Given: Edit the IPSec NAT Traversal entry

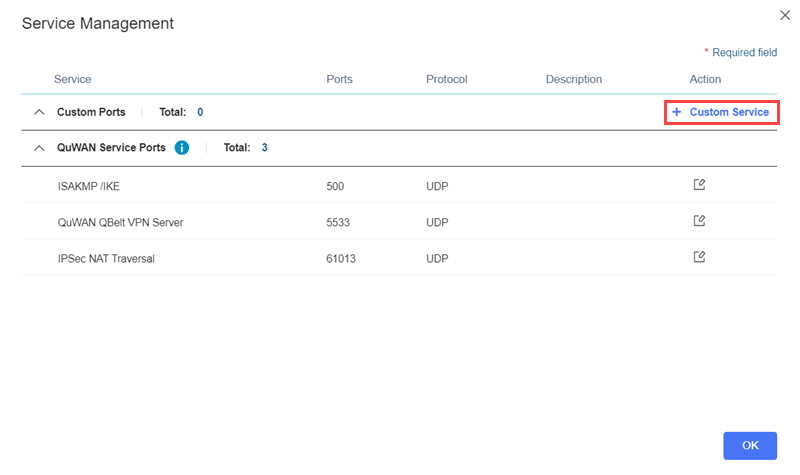Looking at the screenshot, I should [700, 257].
